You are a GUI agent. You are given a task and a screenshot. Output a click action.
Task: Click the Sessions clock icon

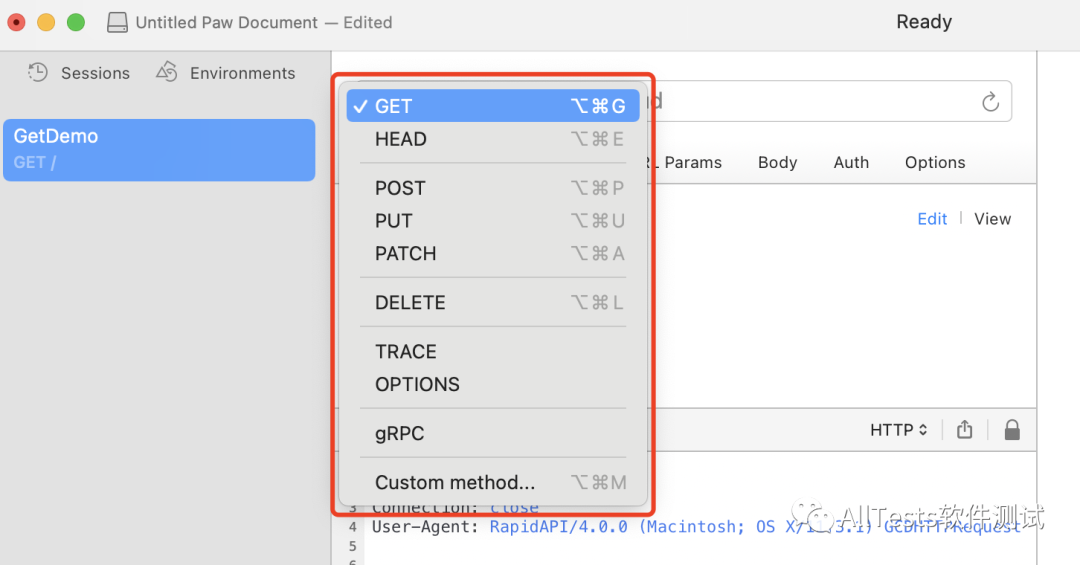[x=38, y=72]
